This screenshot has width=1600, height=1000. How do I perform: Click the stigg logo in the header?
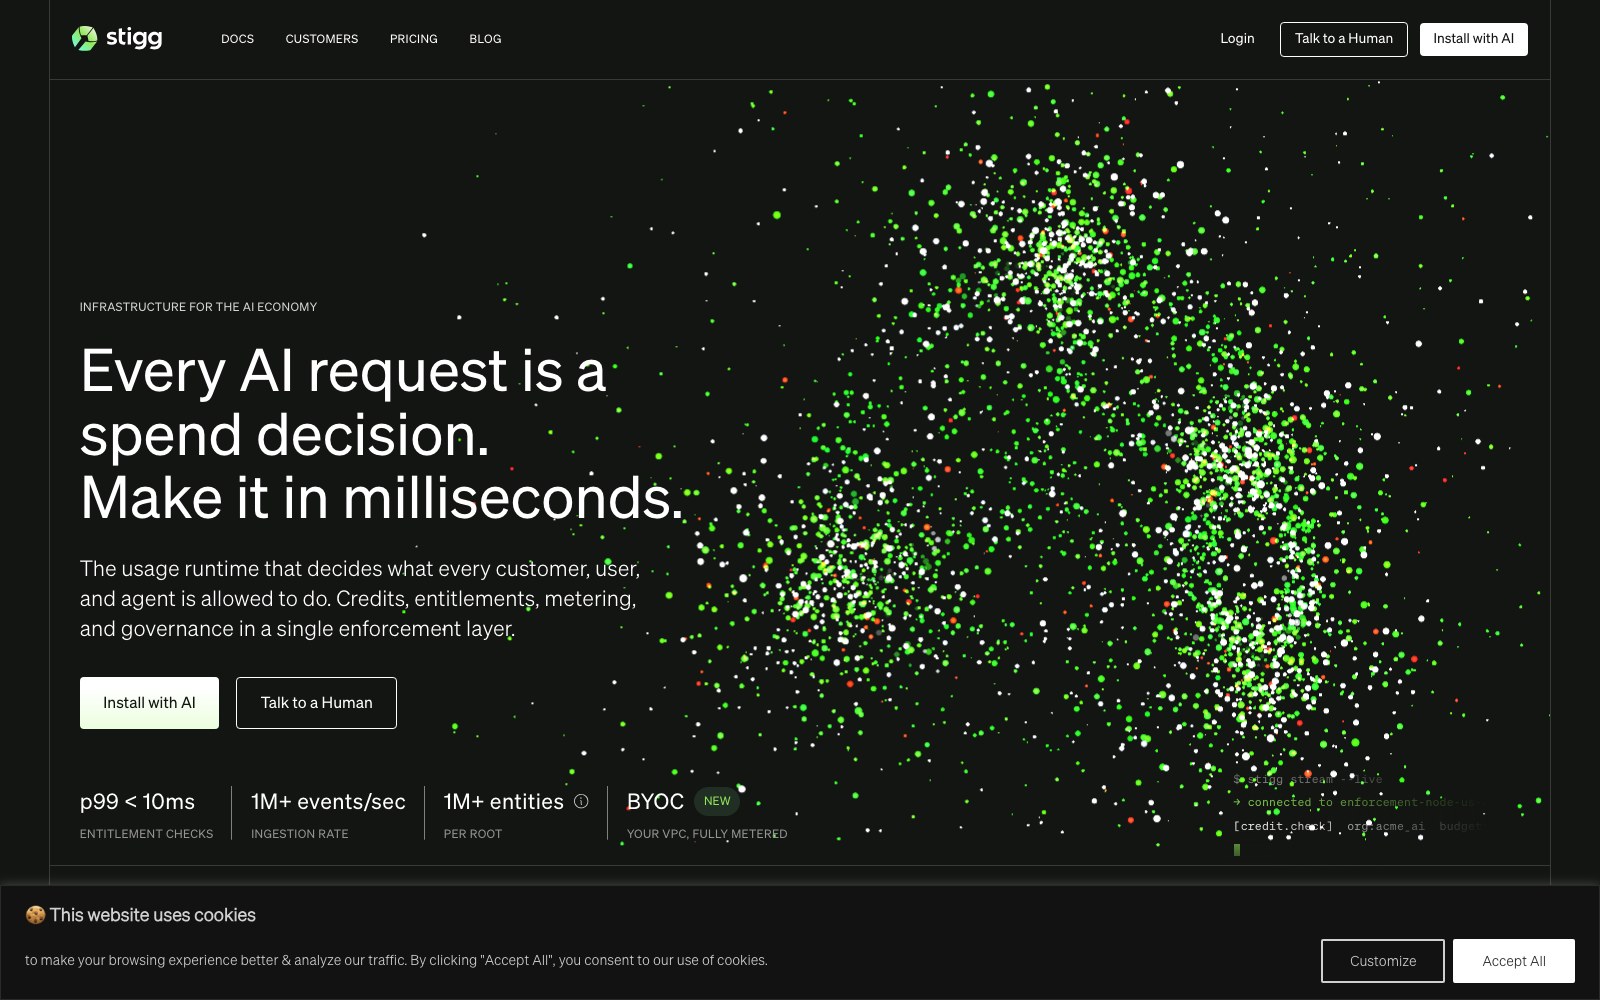click(x=117, y=38)
